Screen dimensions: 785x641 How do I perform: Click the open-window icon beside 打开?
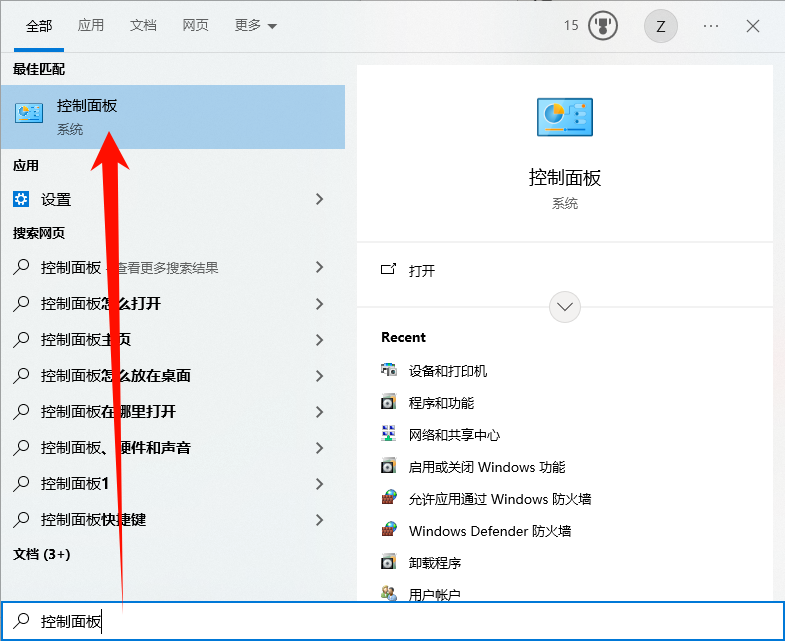pos(388,270)
